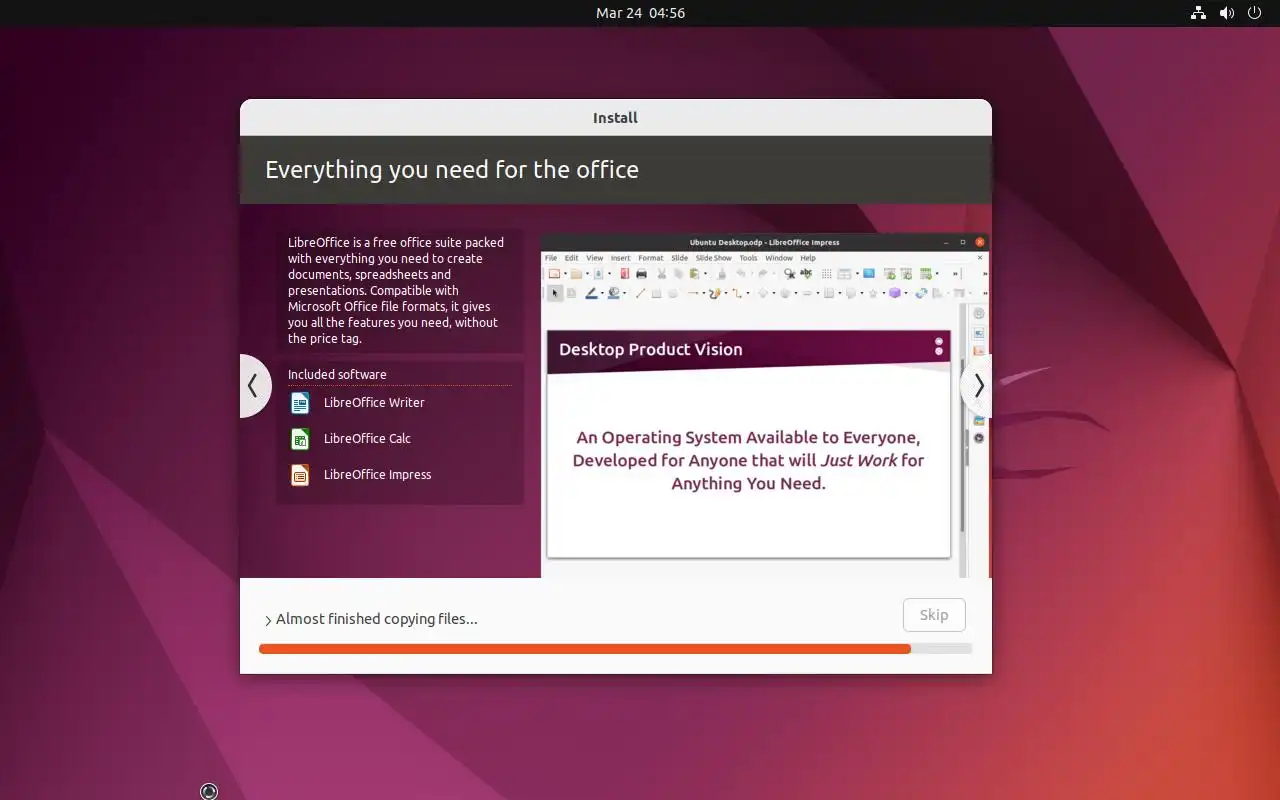This screenshot has height=800, width=1280.
Task: Open the insert table dropdown arrow in Impress
Action: (857, 274)
